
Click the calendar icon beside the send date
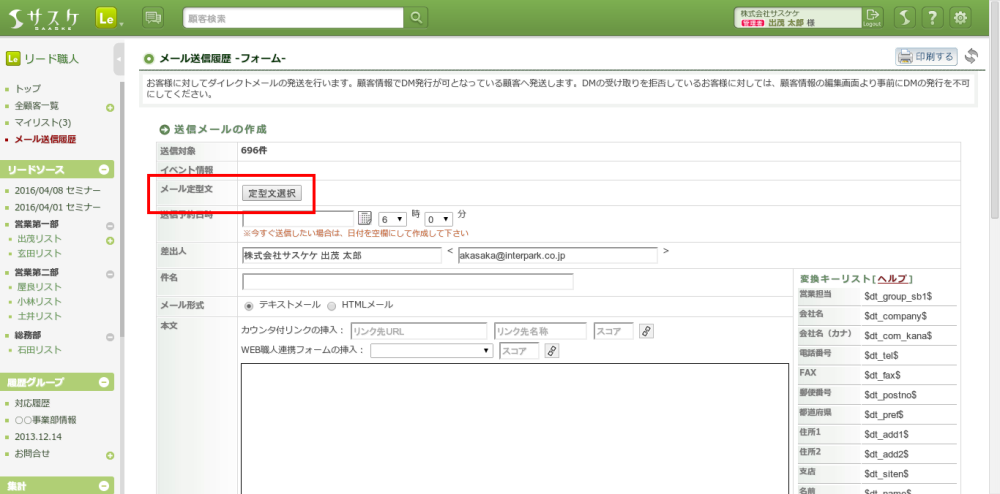(365, 218)
